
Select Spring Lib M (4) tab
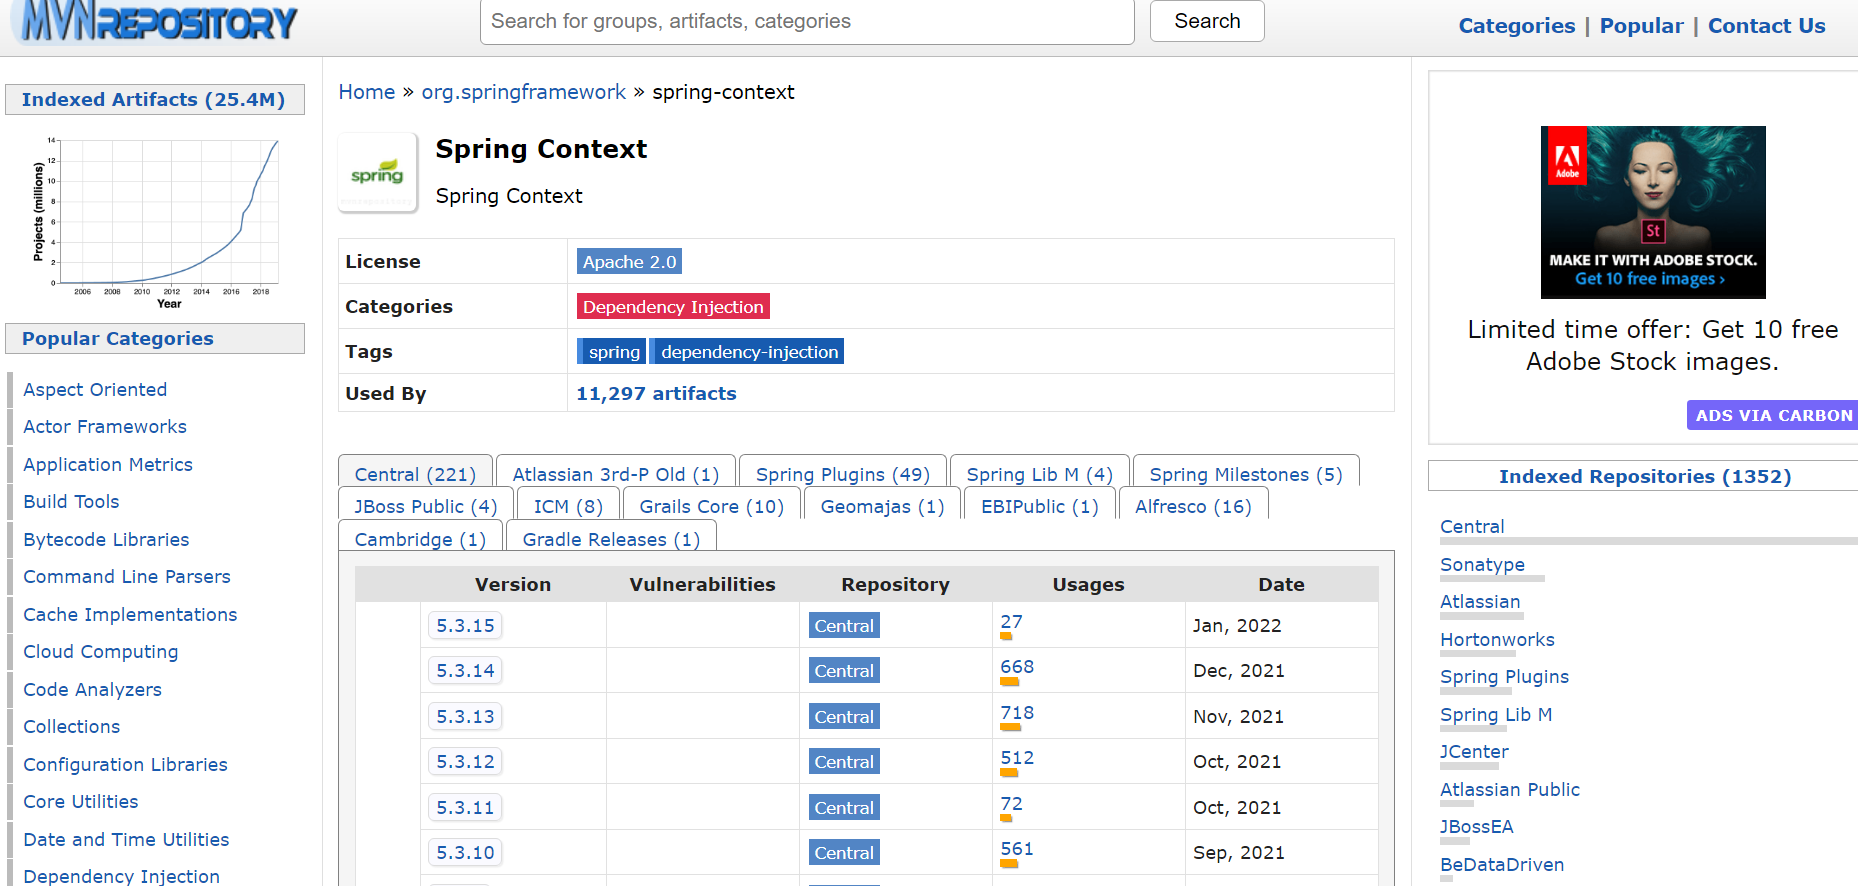pos(1039,474)
